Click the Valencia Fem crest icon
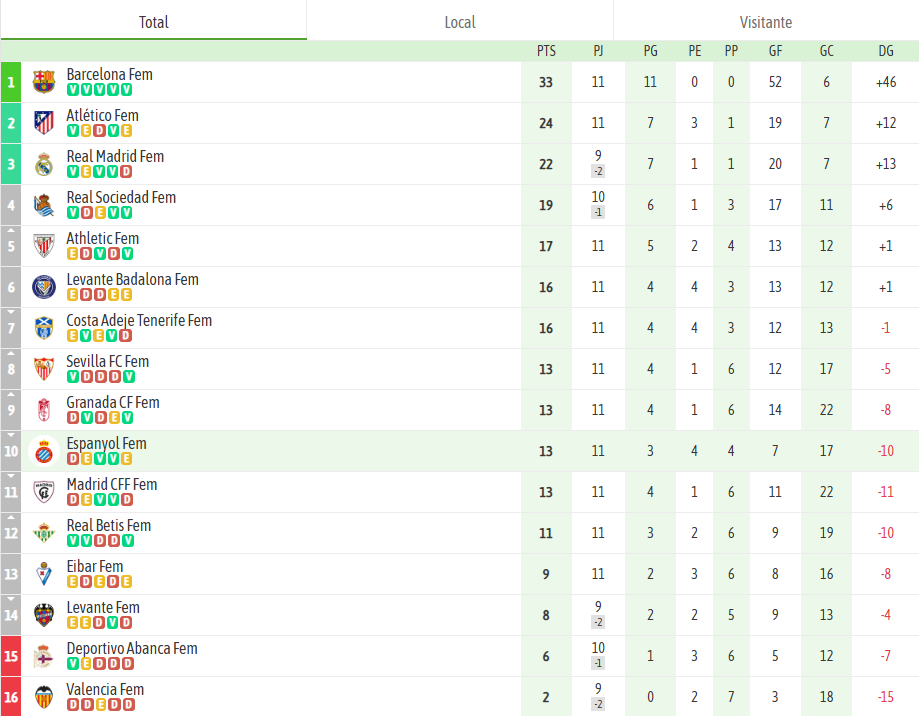This screenshot has height=716, width=919. coord(43,696)
